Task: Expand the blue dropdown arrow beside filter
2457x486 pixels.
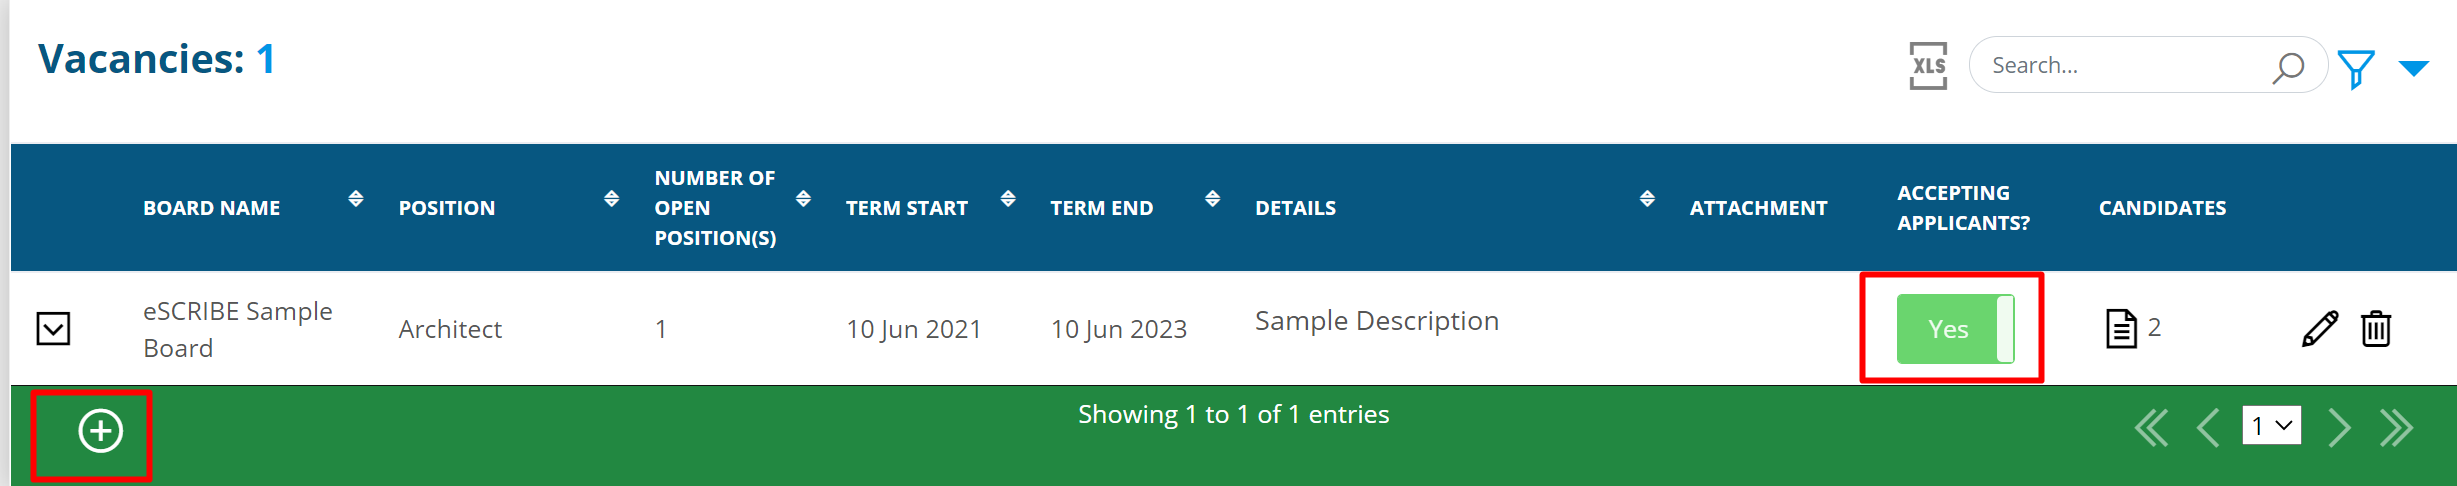Action: point(2414,68)
